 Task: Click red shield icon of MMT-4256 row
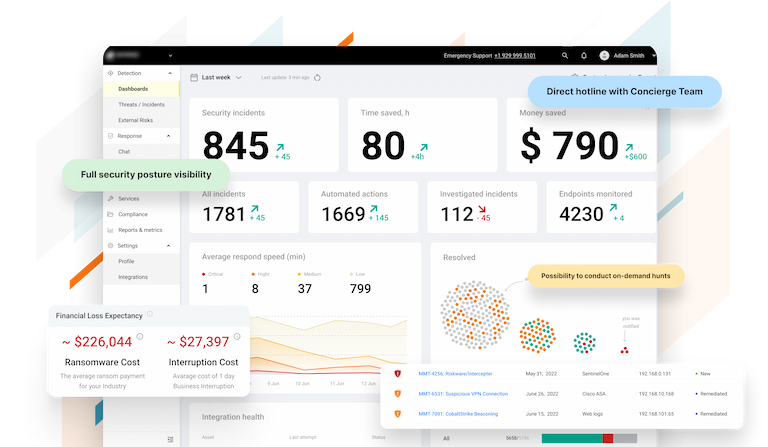pyautogui.click(x=398, y=374)
